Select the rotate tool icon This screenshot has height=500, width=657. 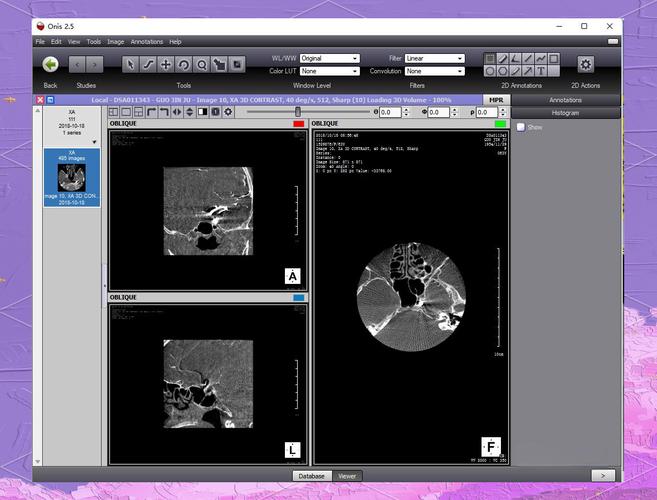point(184,65)
